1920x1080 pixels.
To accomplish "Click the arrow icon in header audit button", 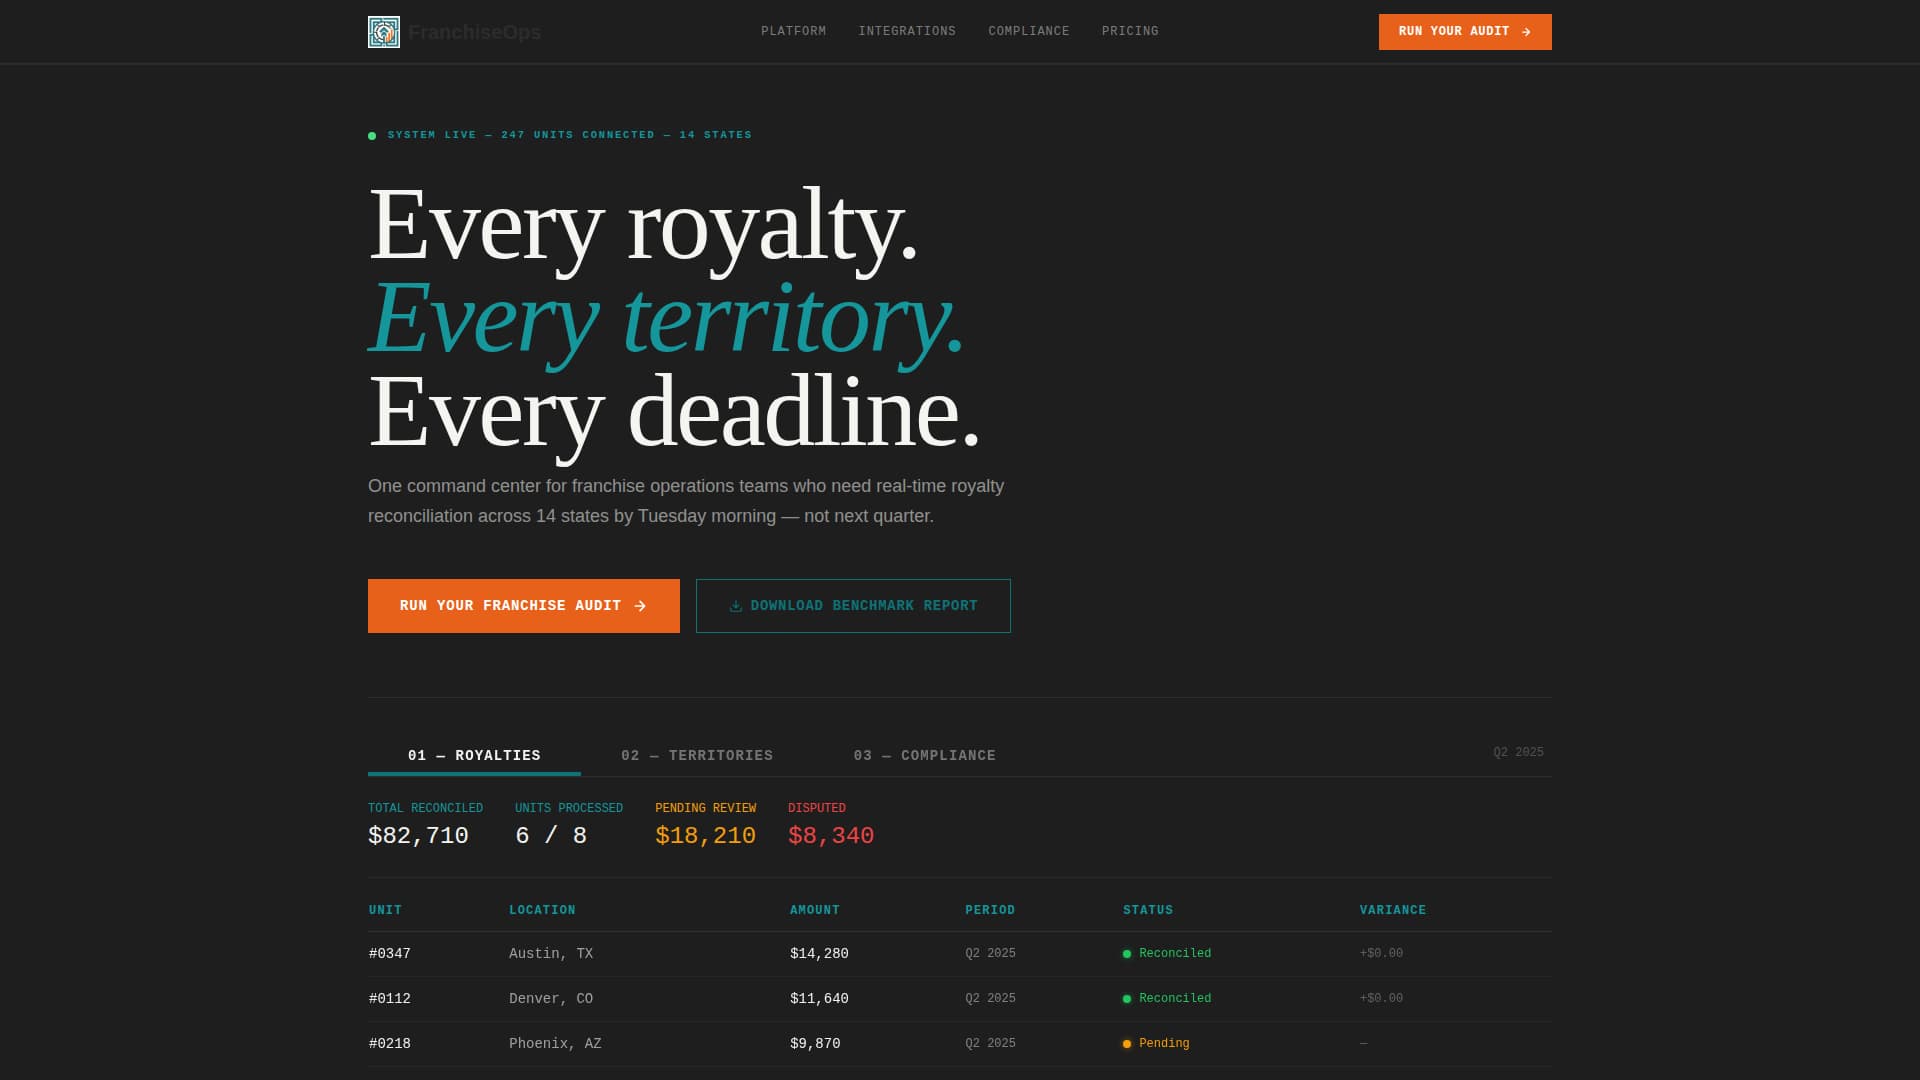I will click(1526, 32).
